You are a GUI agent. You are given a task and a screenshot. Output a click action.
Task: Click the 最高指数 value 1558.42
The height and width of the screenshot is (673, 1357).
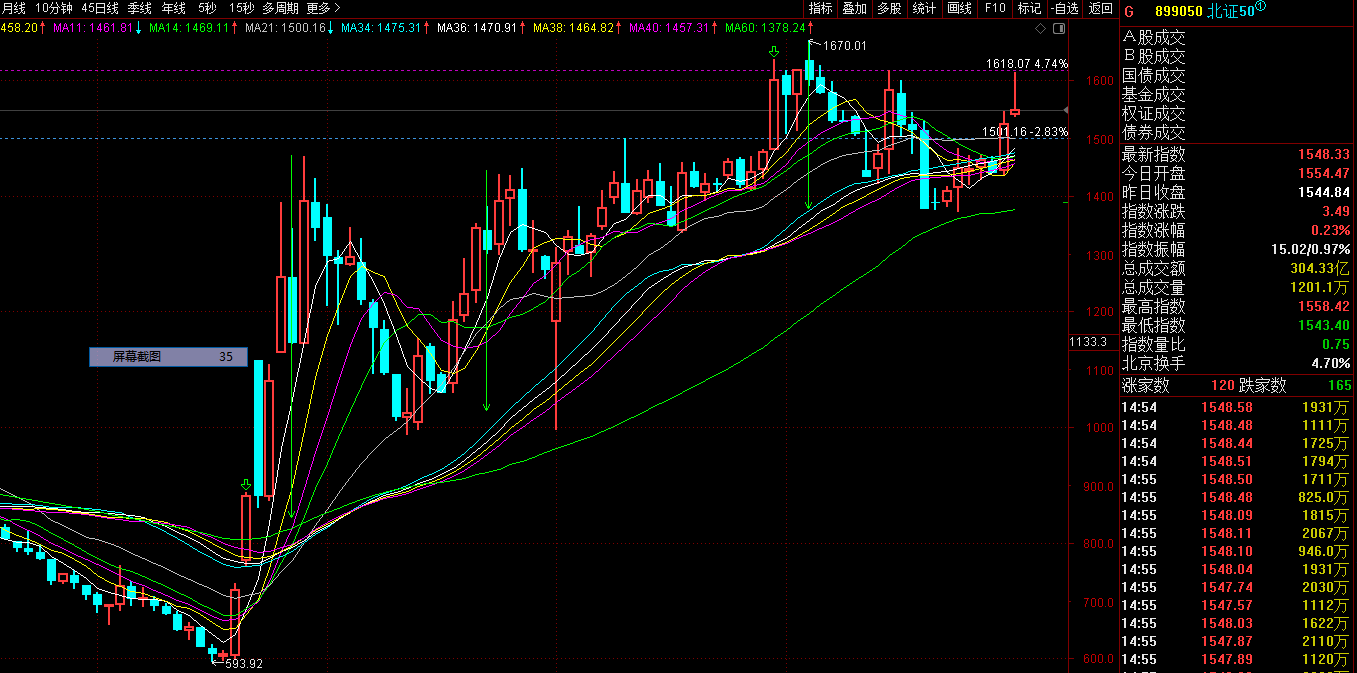[1324, 307]
